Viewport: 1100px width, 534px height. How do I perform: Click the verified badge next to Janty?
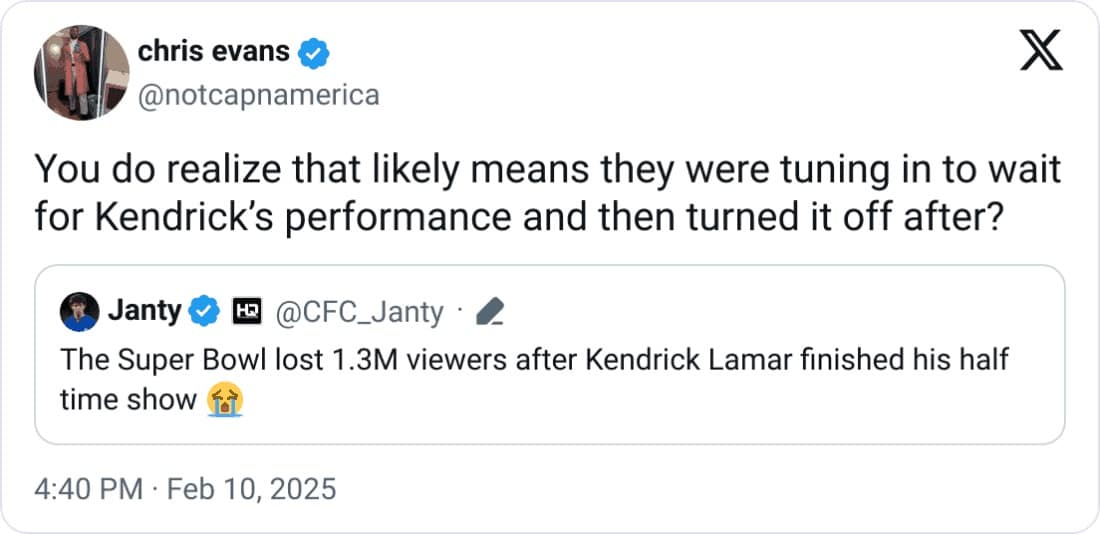pyautogui.click(x=205, y=312)
